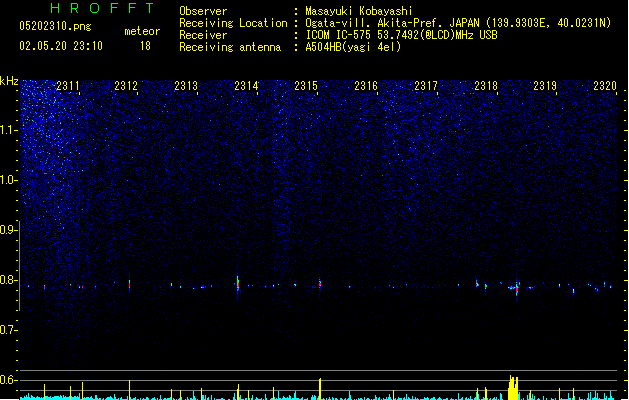Image resolution: width=629 pixels, height=400 pixels.
Task: Click the date stamp 02.05.20 23:10
Action: pos(61,46)
